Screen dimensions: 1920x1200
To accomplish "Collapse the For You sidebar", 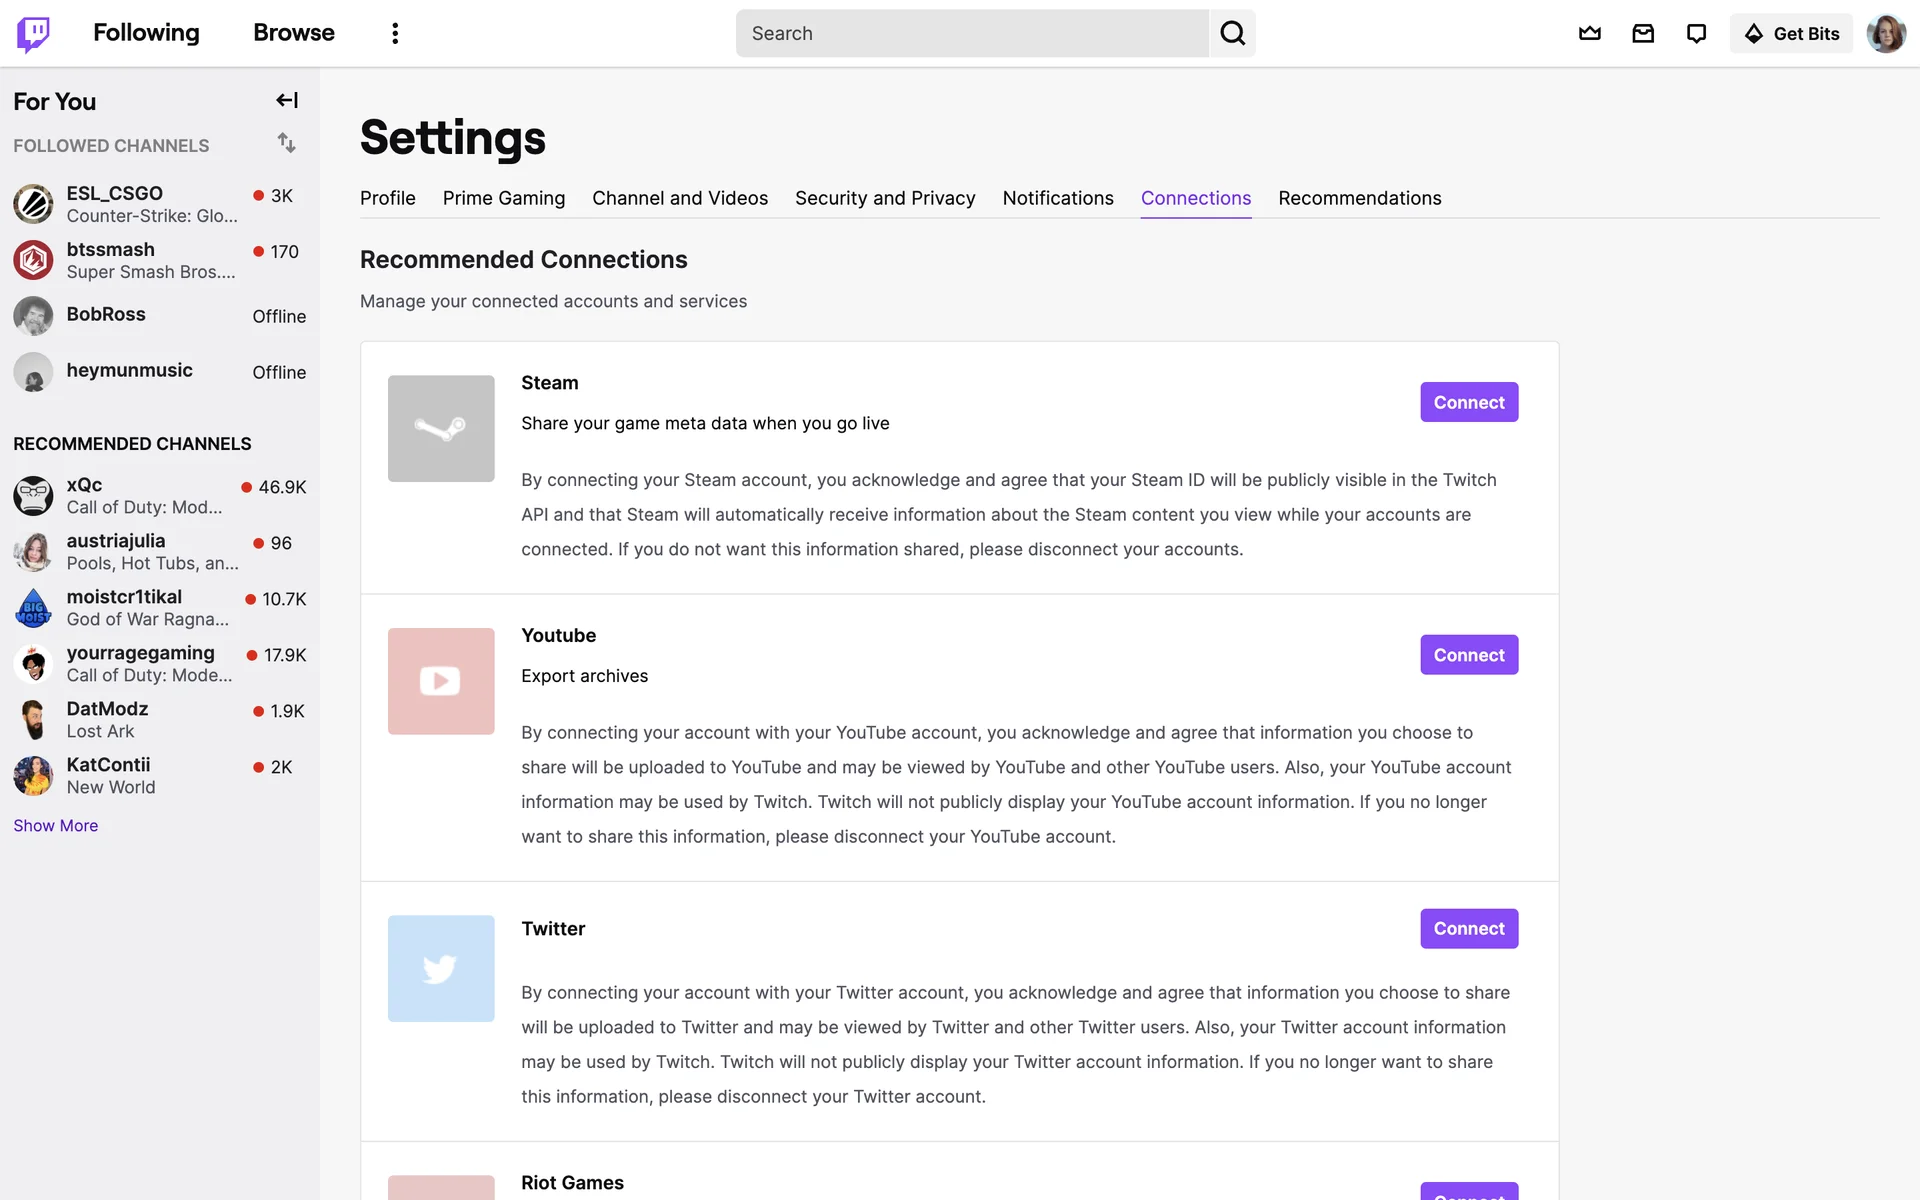I will point(287,100).
